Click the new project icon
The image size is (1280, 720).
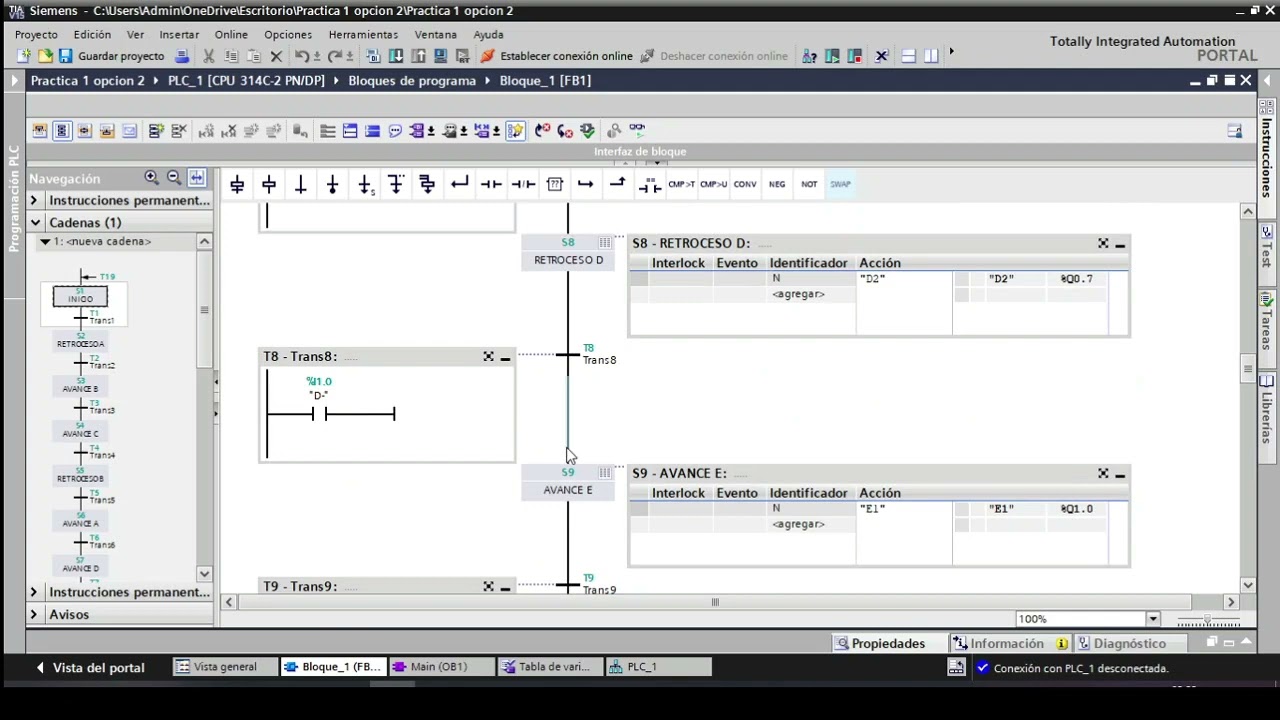pyautogui.click(x=24, y=56)
